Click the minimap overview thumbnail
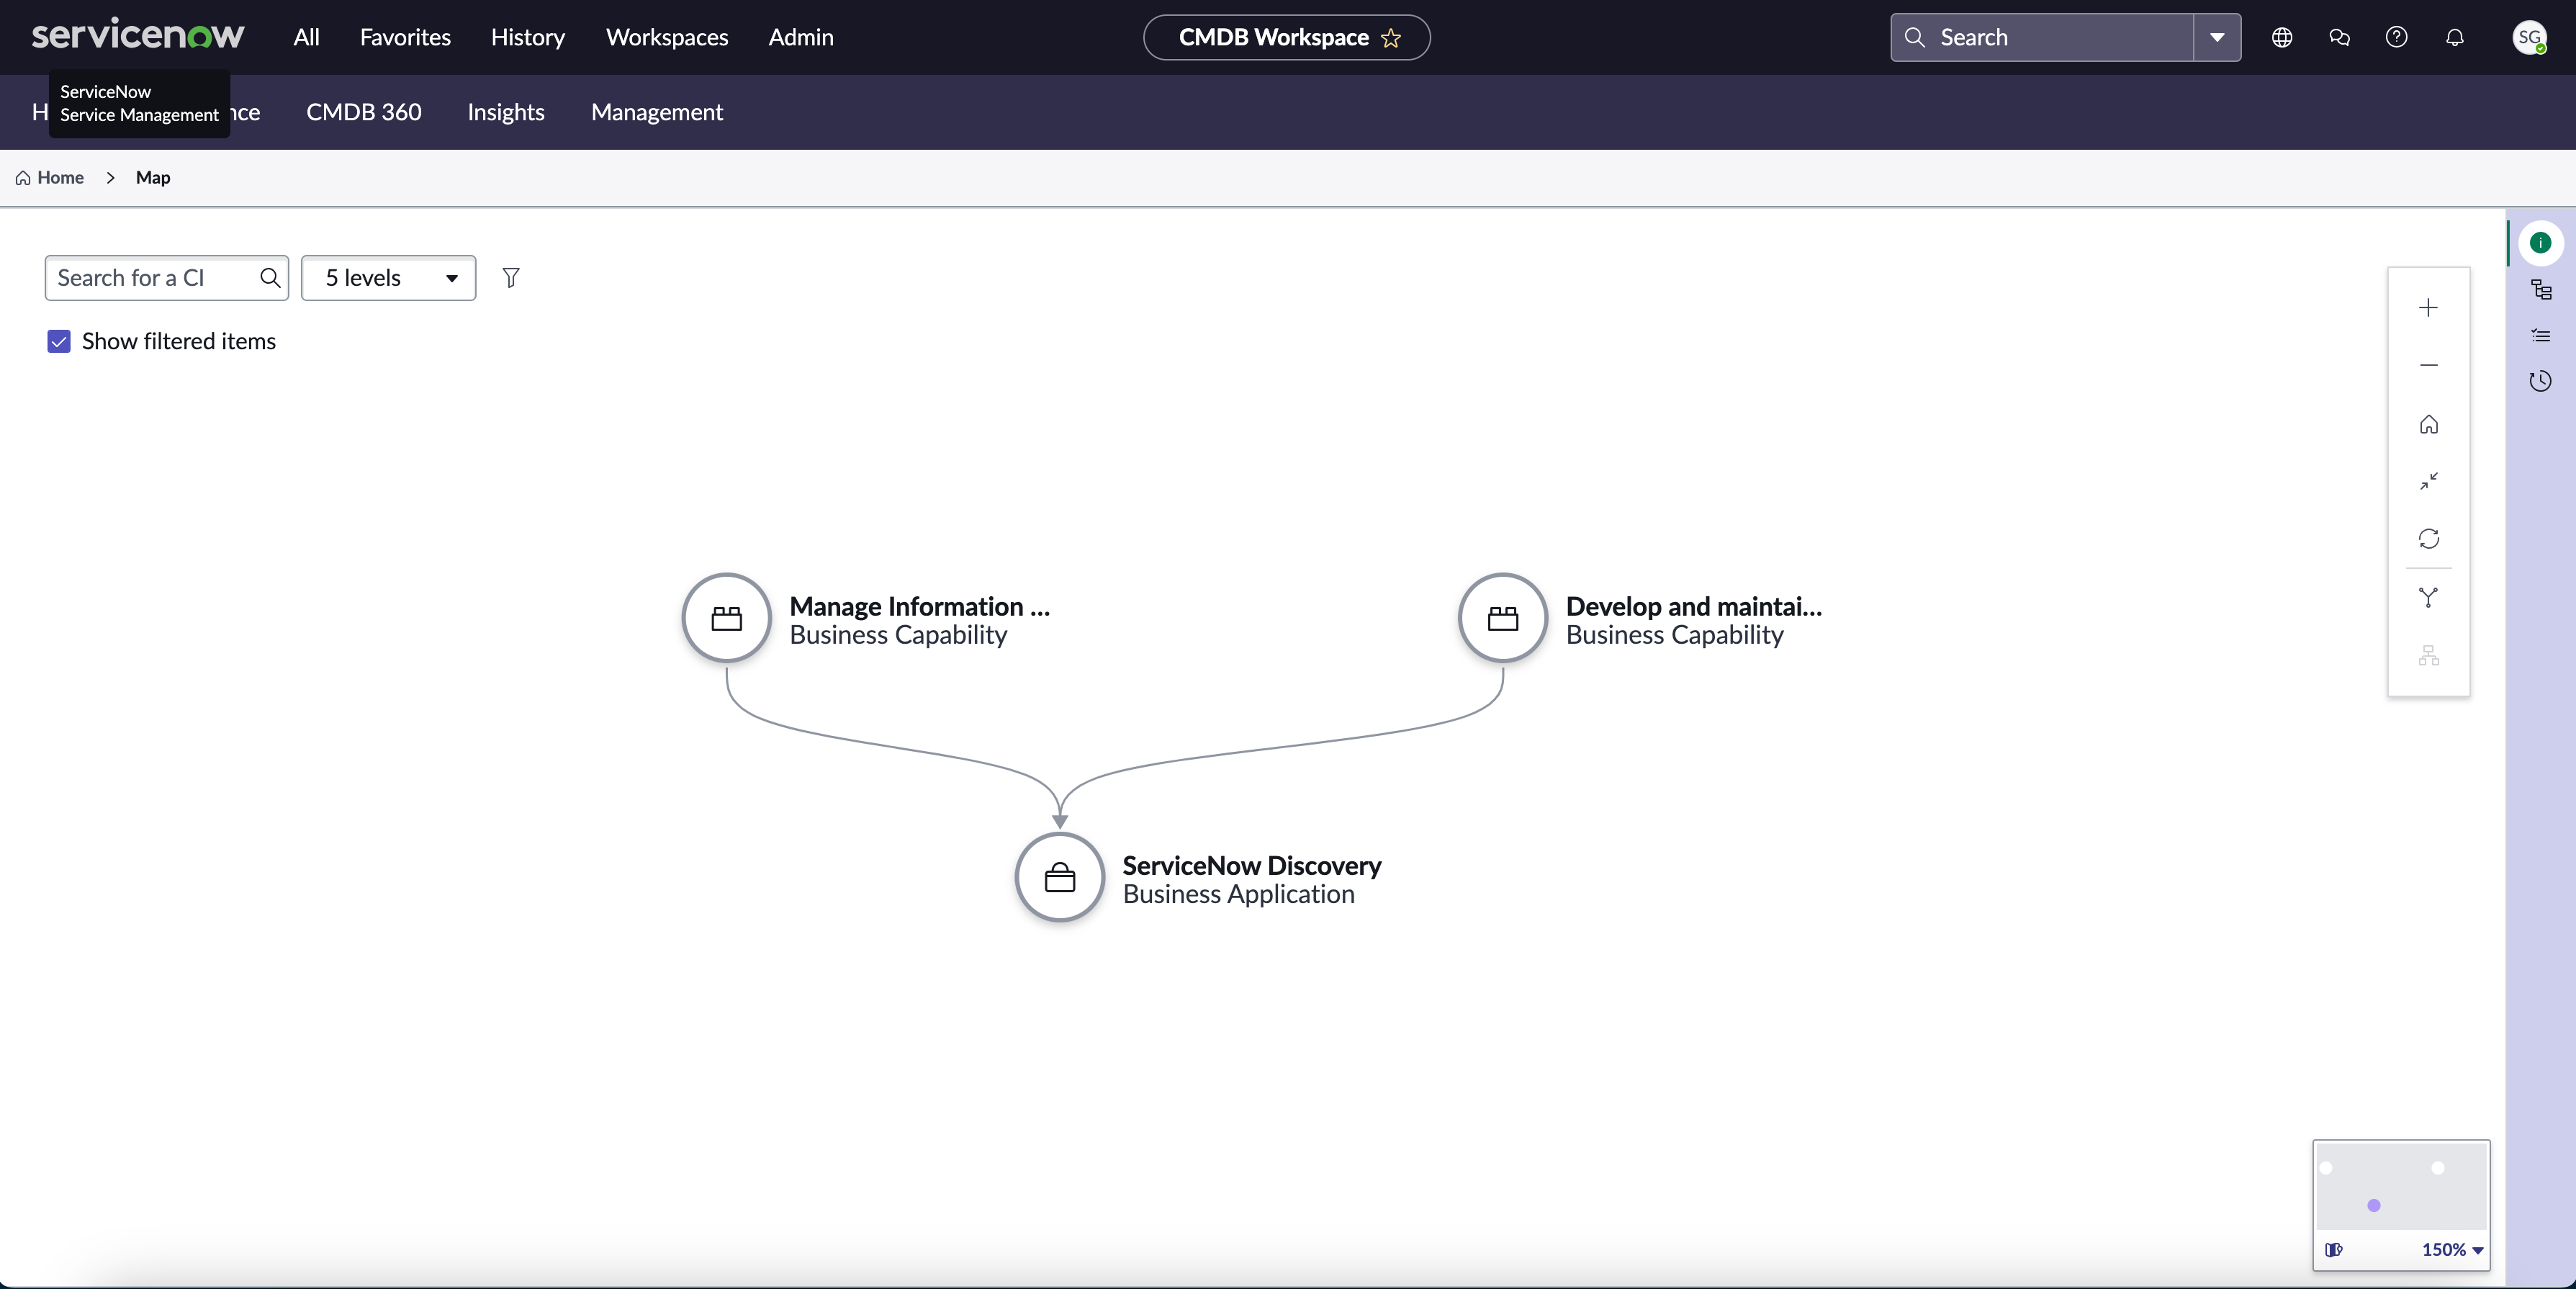The height and width of the screenshot is (1289, 2576). (x=2401, y=1186)
